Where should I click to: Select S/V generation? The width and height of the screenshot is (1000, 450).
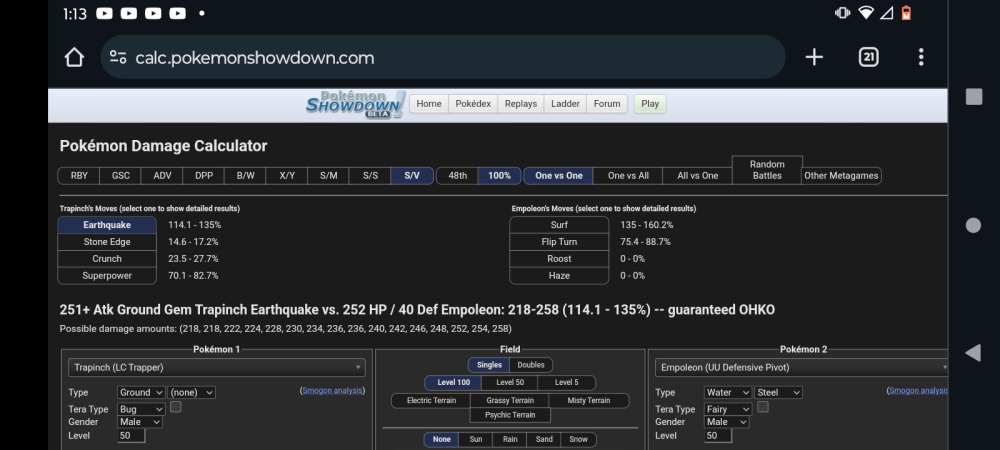click(x=412, y=176)
